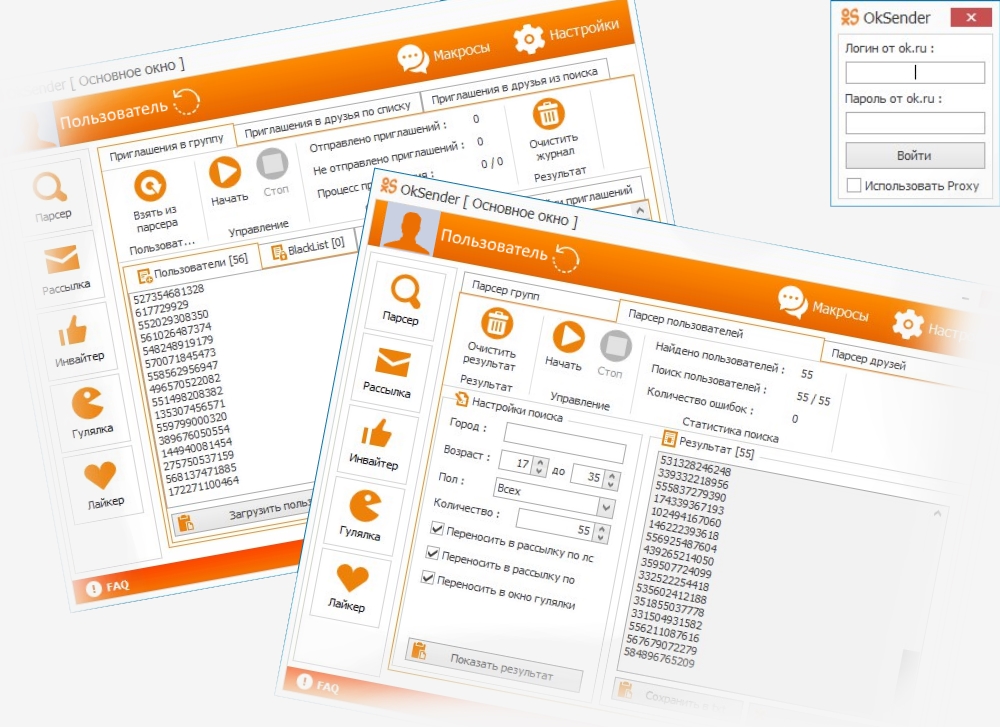Open Инвайтер thumbs-up icon in front window sidebar
The width and height of the screenshot is (1000, 727).
tap(378, 435)
